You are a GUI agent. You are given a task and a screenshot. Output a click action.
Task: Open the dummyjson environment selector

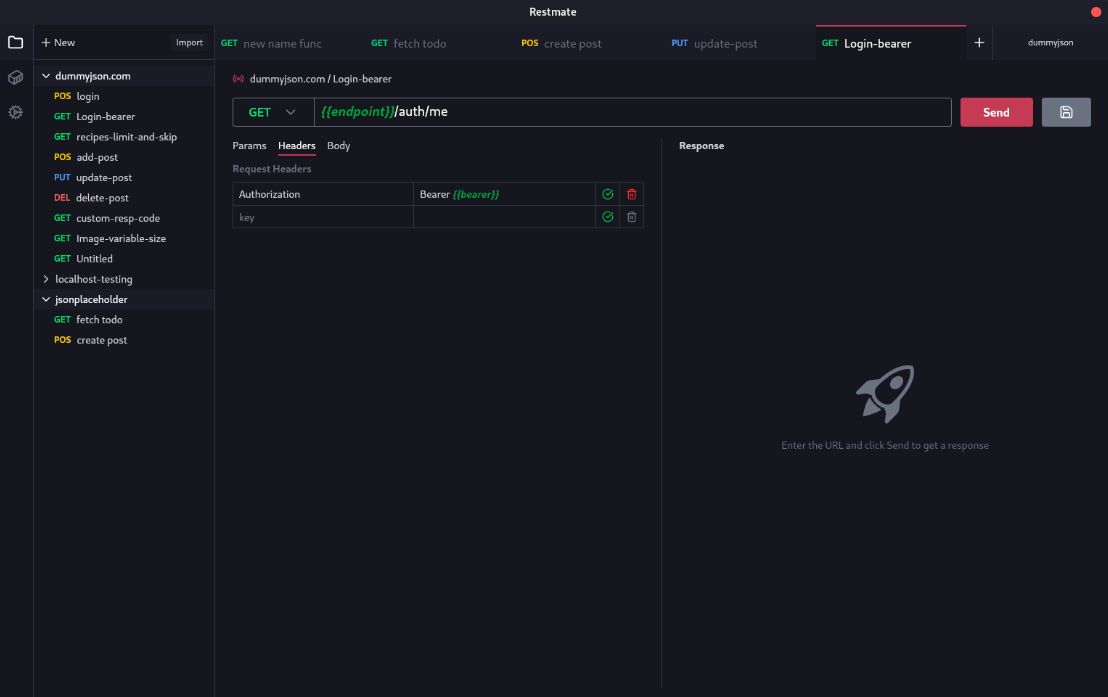click(1050, 42)
